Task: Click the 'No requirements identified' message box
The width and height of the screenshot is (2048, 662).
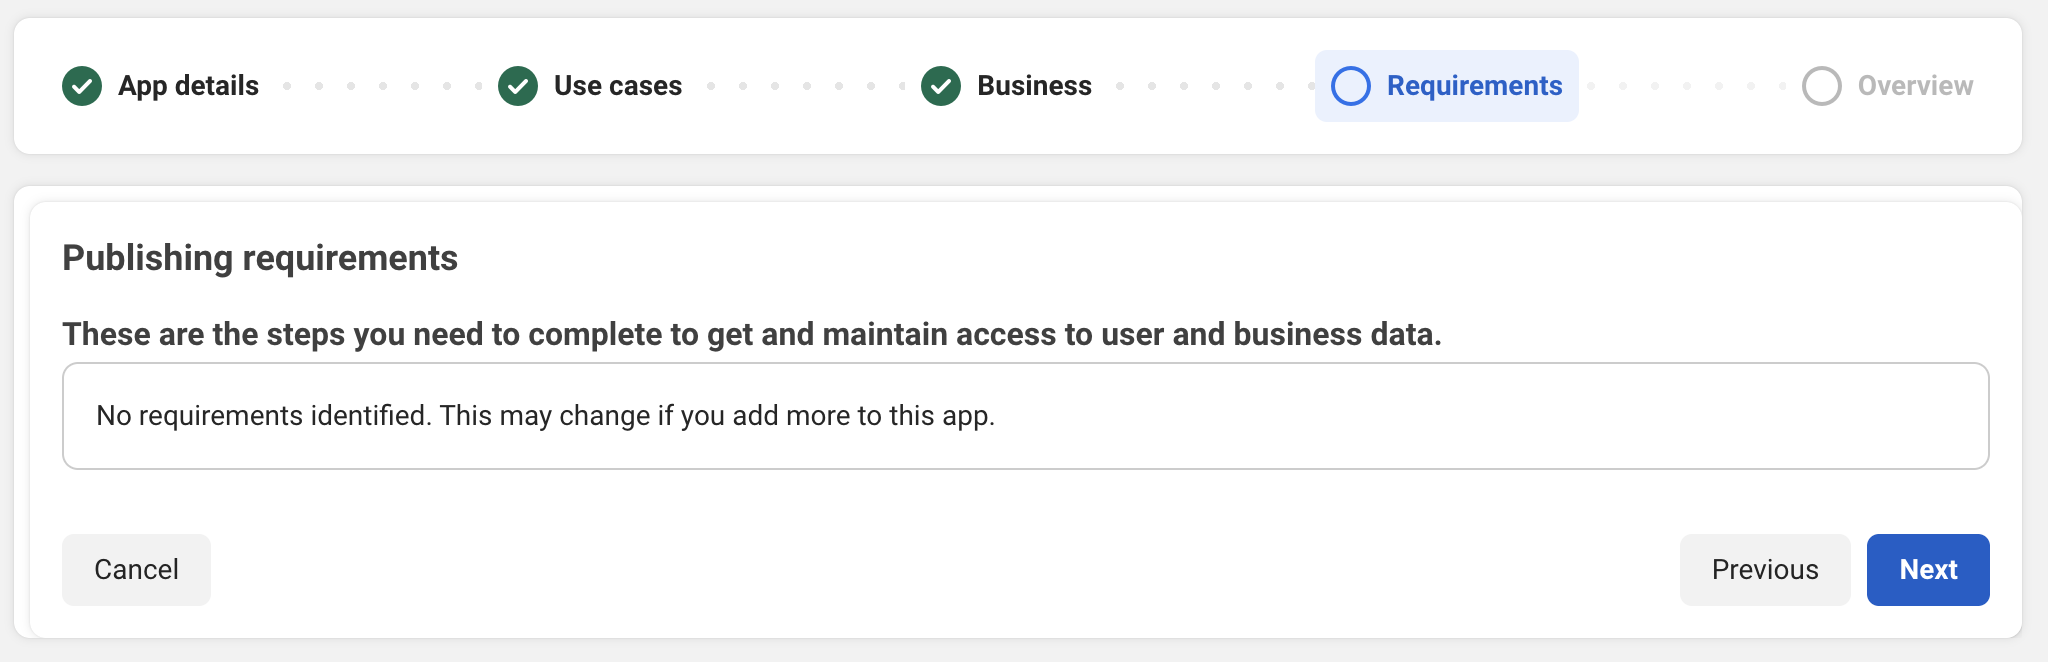Action: (1025, 416)
